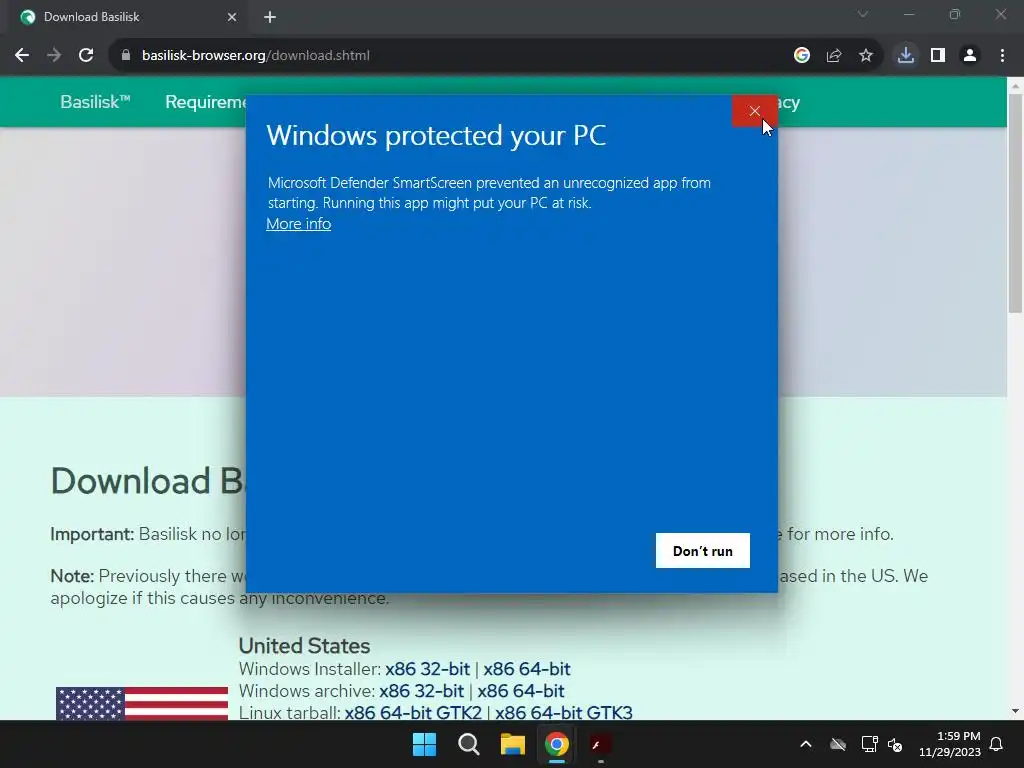The height and width of the screenshot is (768, 1024).
Task: Close the SmartScreen dialog with the X
Action: pyautogui.click(x=754, y=111)
